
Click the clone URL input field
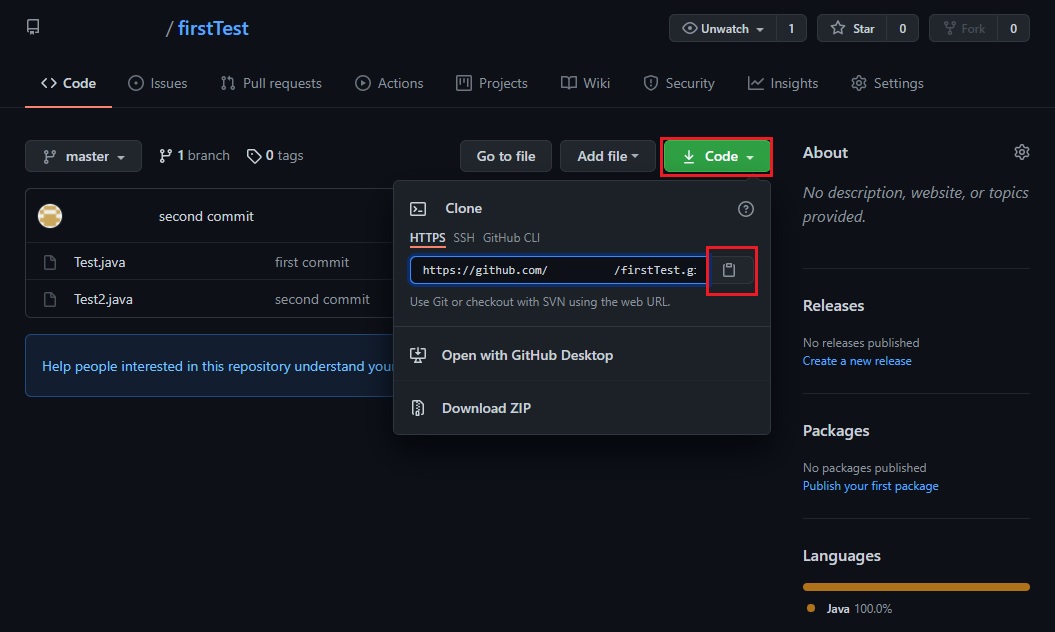(x=558, y=270)
